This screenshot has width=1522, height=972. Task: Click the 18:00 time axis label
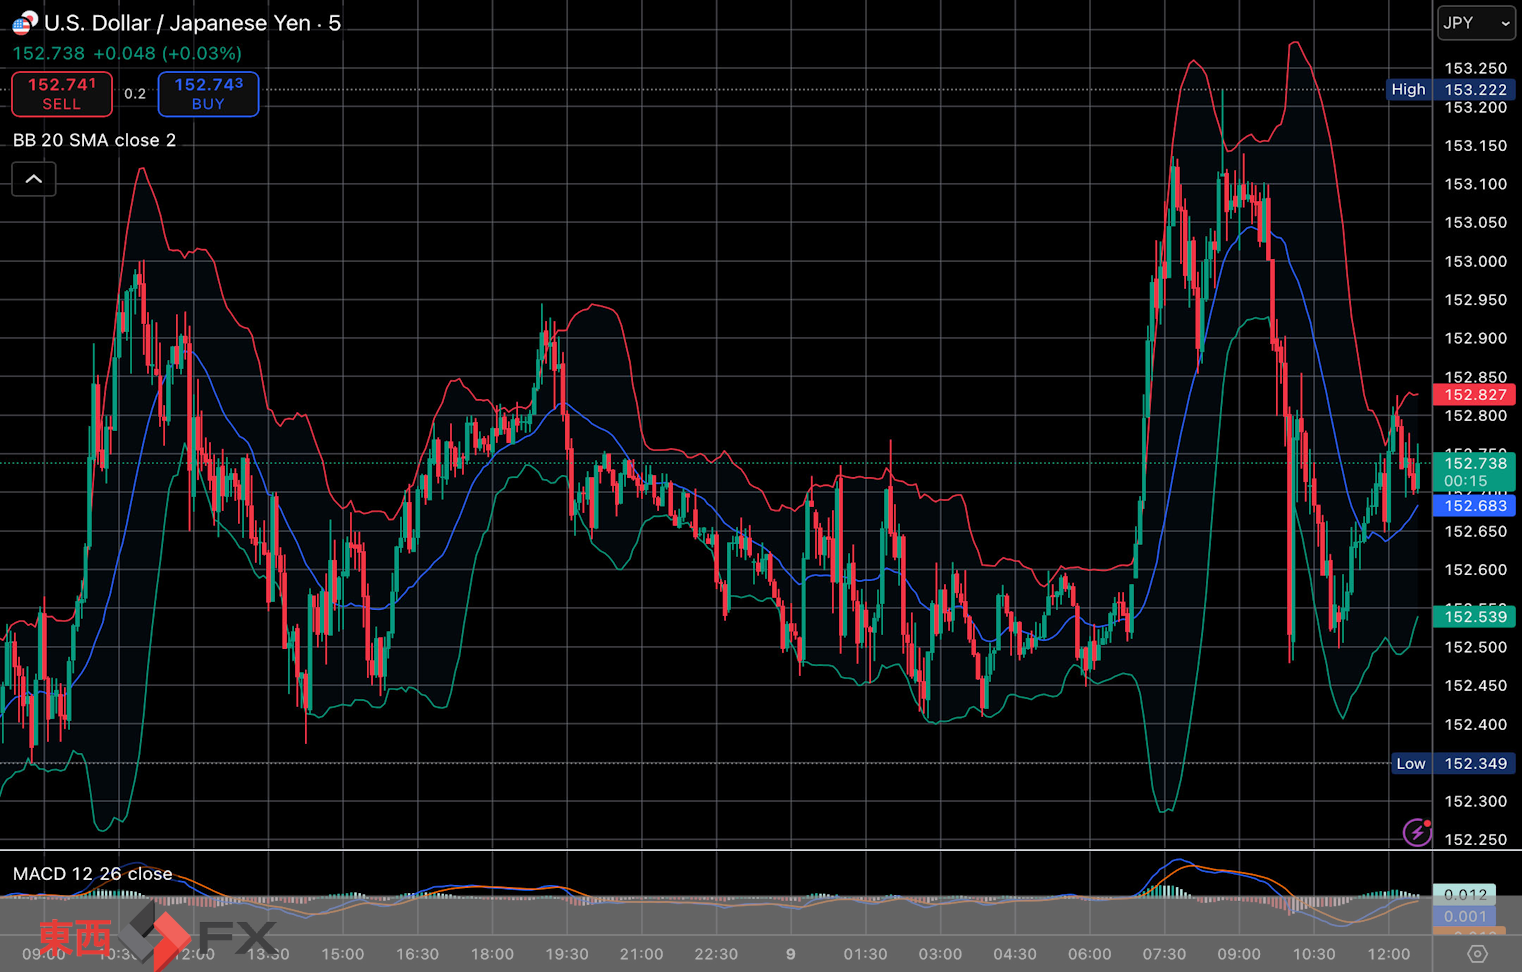[492, 954]
